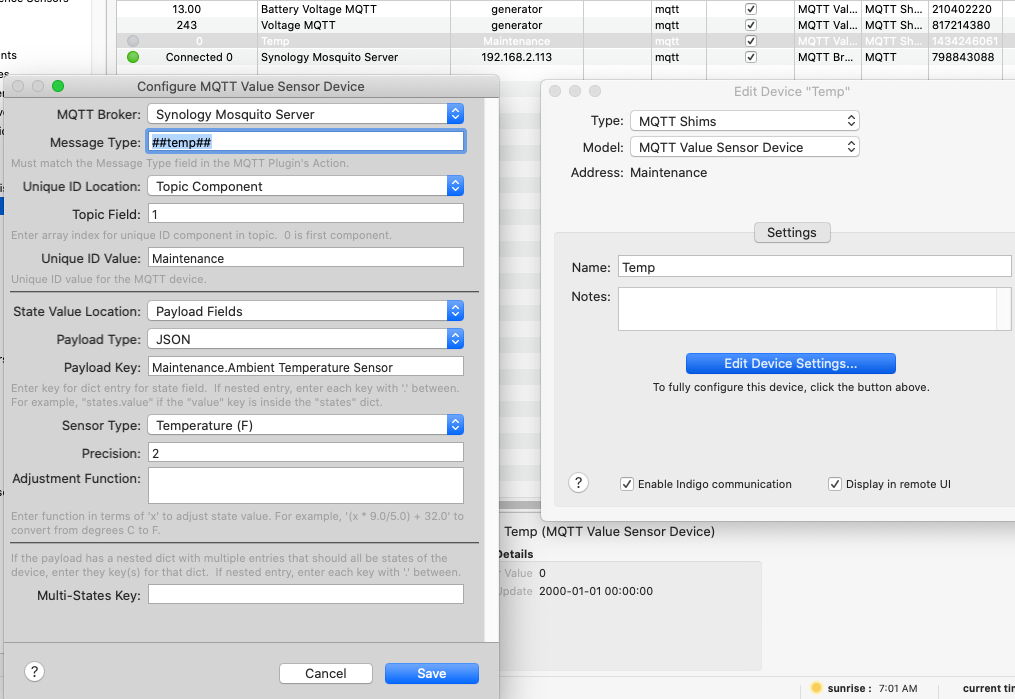The image size is (1015, 699).
Task: Click 192.168.2.113 address cell
Action: tap(517, 57)
